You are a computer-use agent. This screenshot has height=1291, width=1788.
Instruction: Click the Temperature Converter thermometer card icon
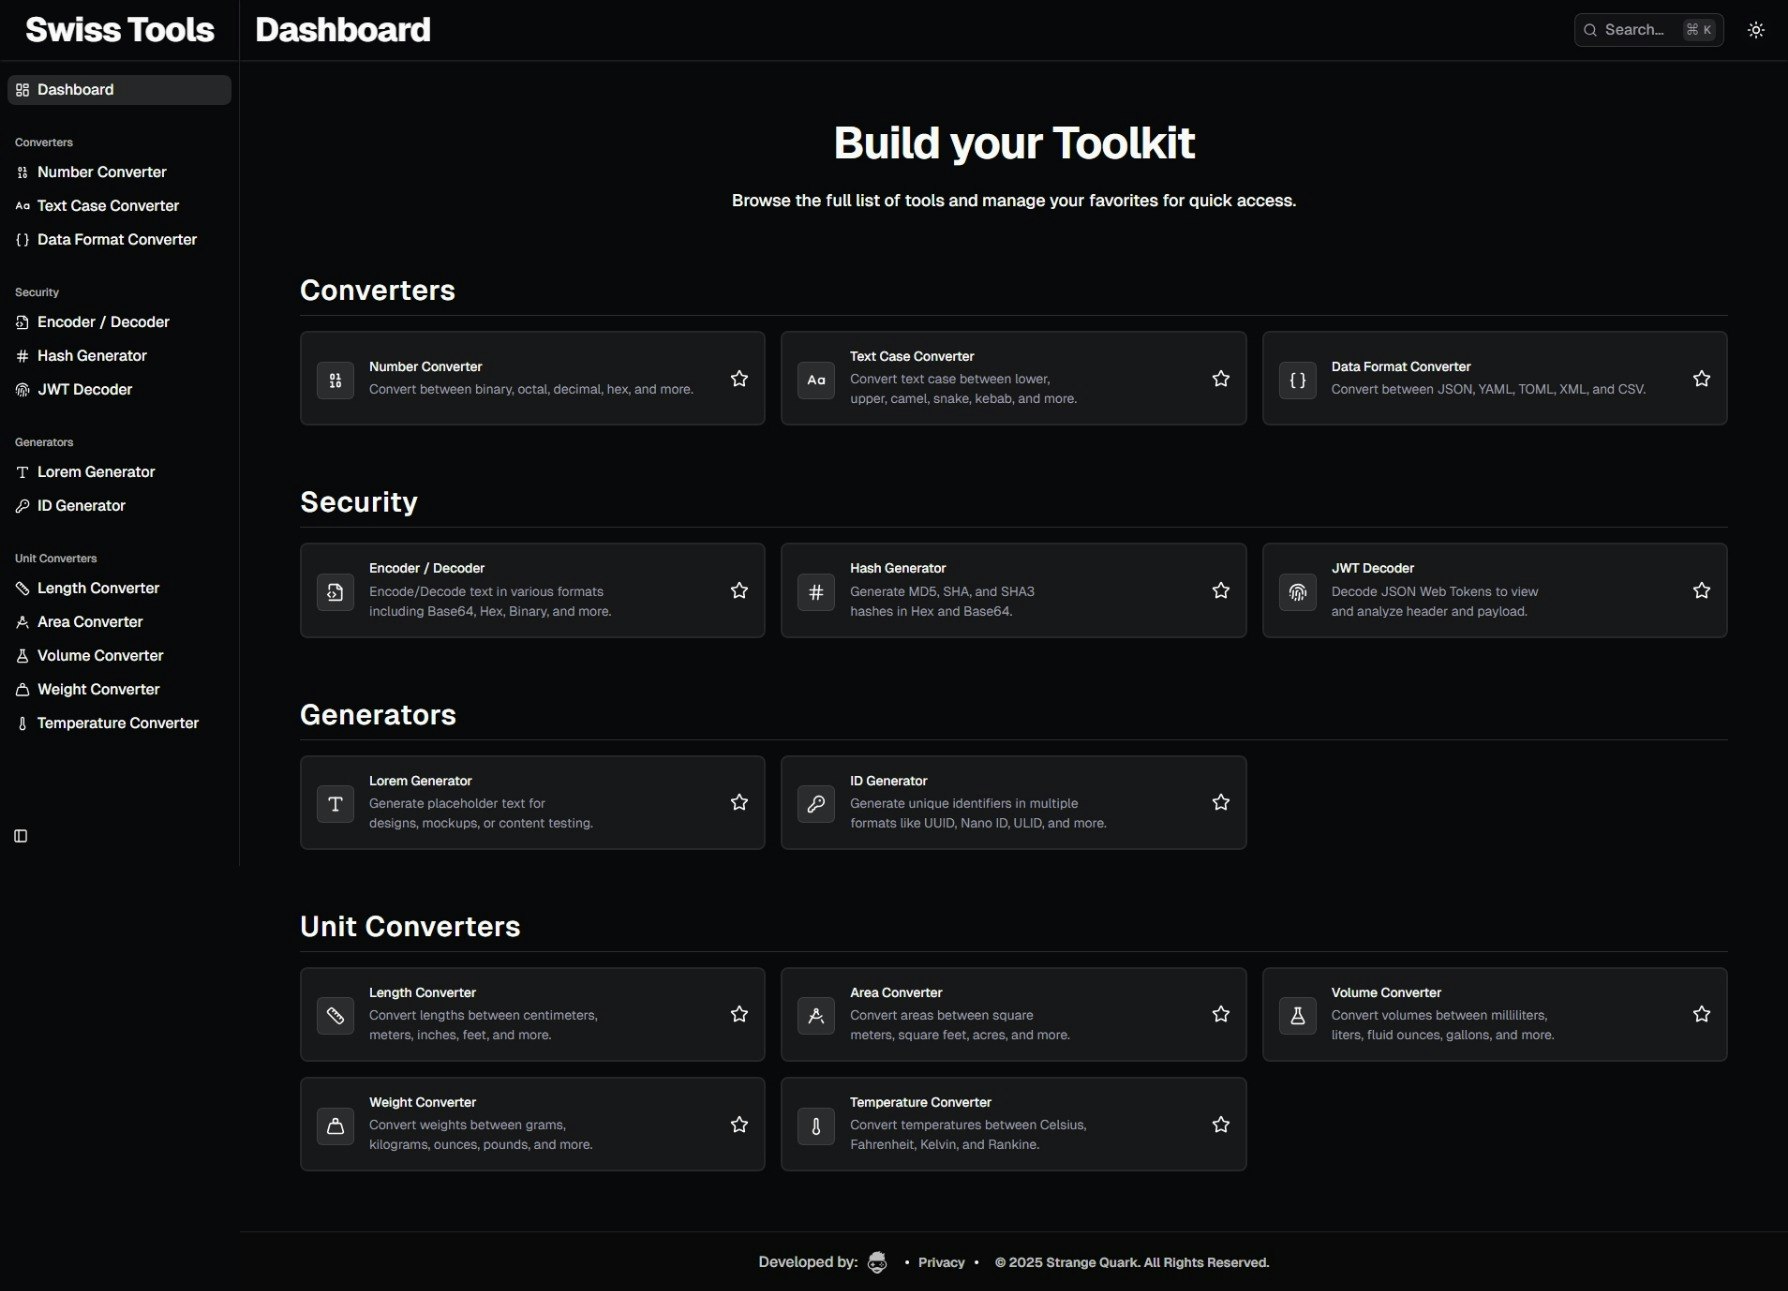pyautogui.click(x=816, y=1126)
